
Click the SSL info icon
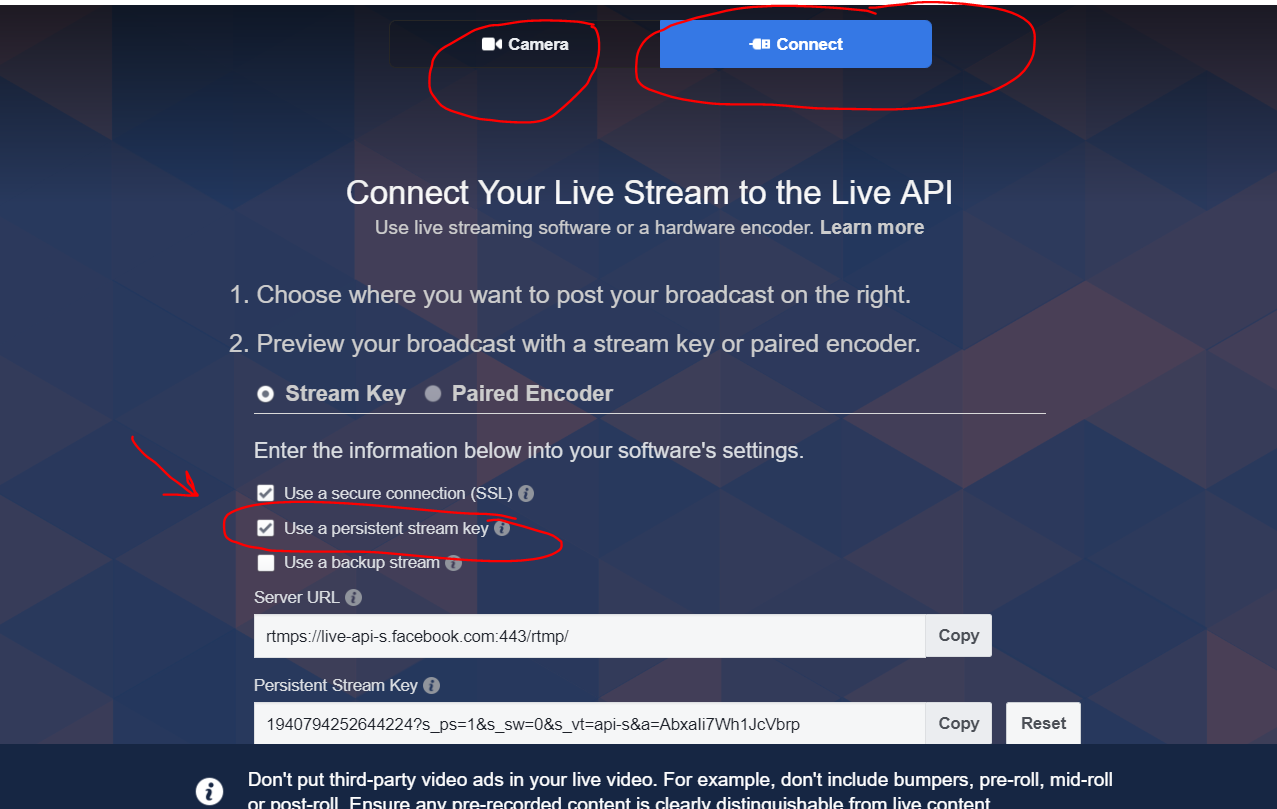pos(526,494)
